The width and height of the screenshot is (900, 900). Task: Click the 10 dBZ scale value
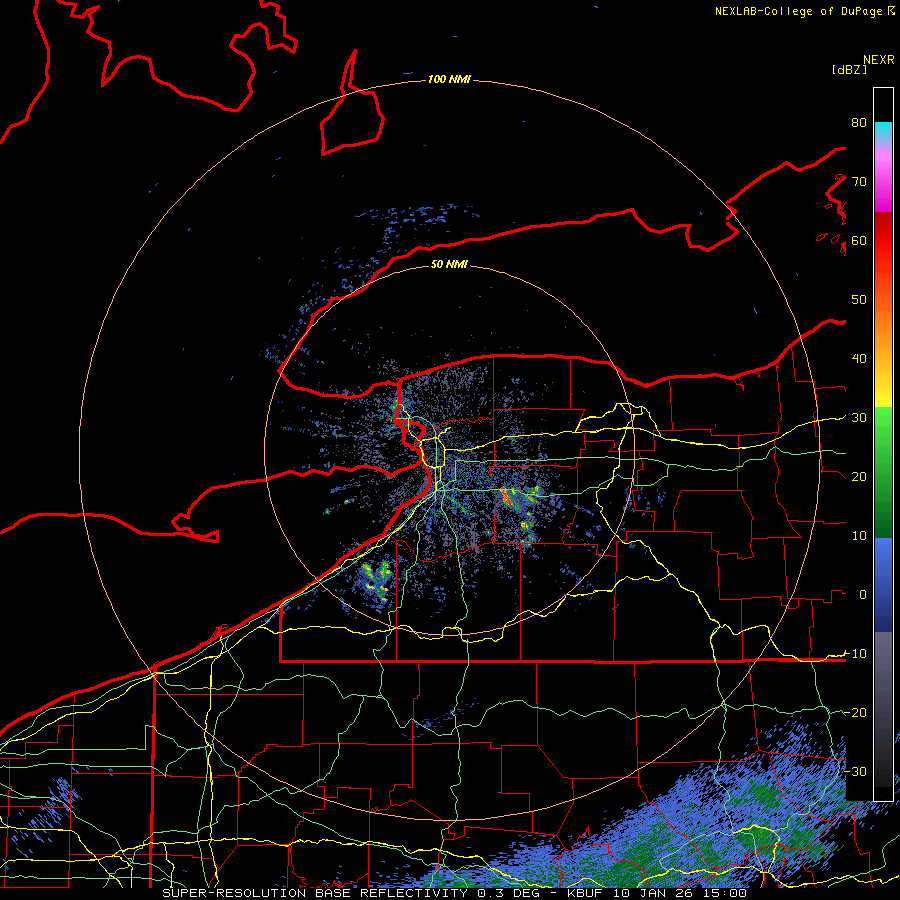click(x=859, y=536)
